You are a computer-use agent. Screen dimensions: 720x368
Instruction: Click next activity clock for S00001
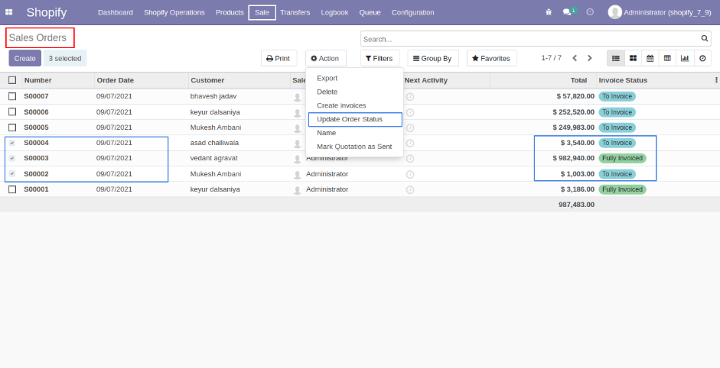(x=410, y=190)
